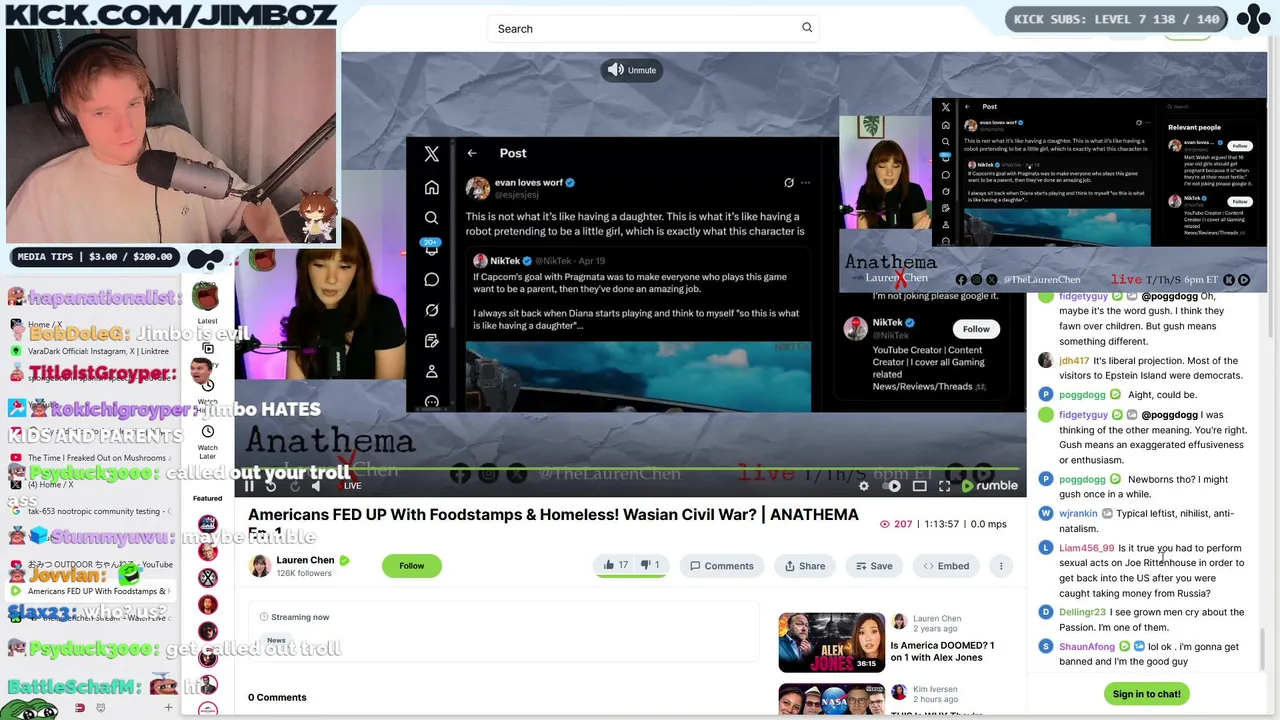Sign in to chat

[1146, 694]
